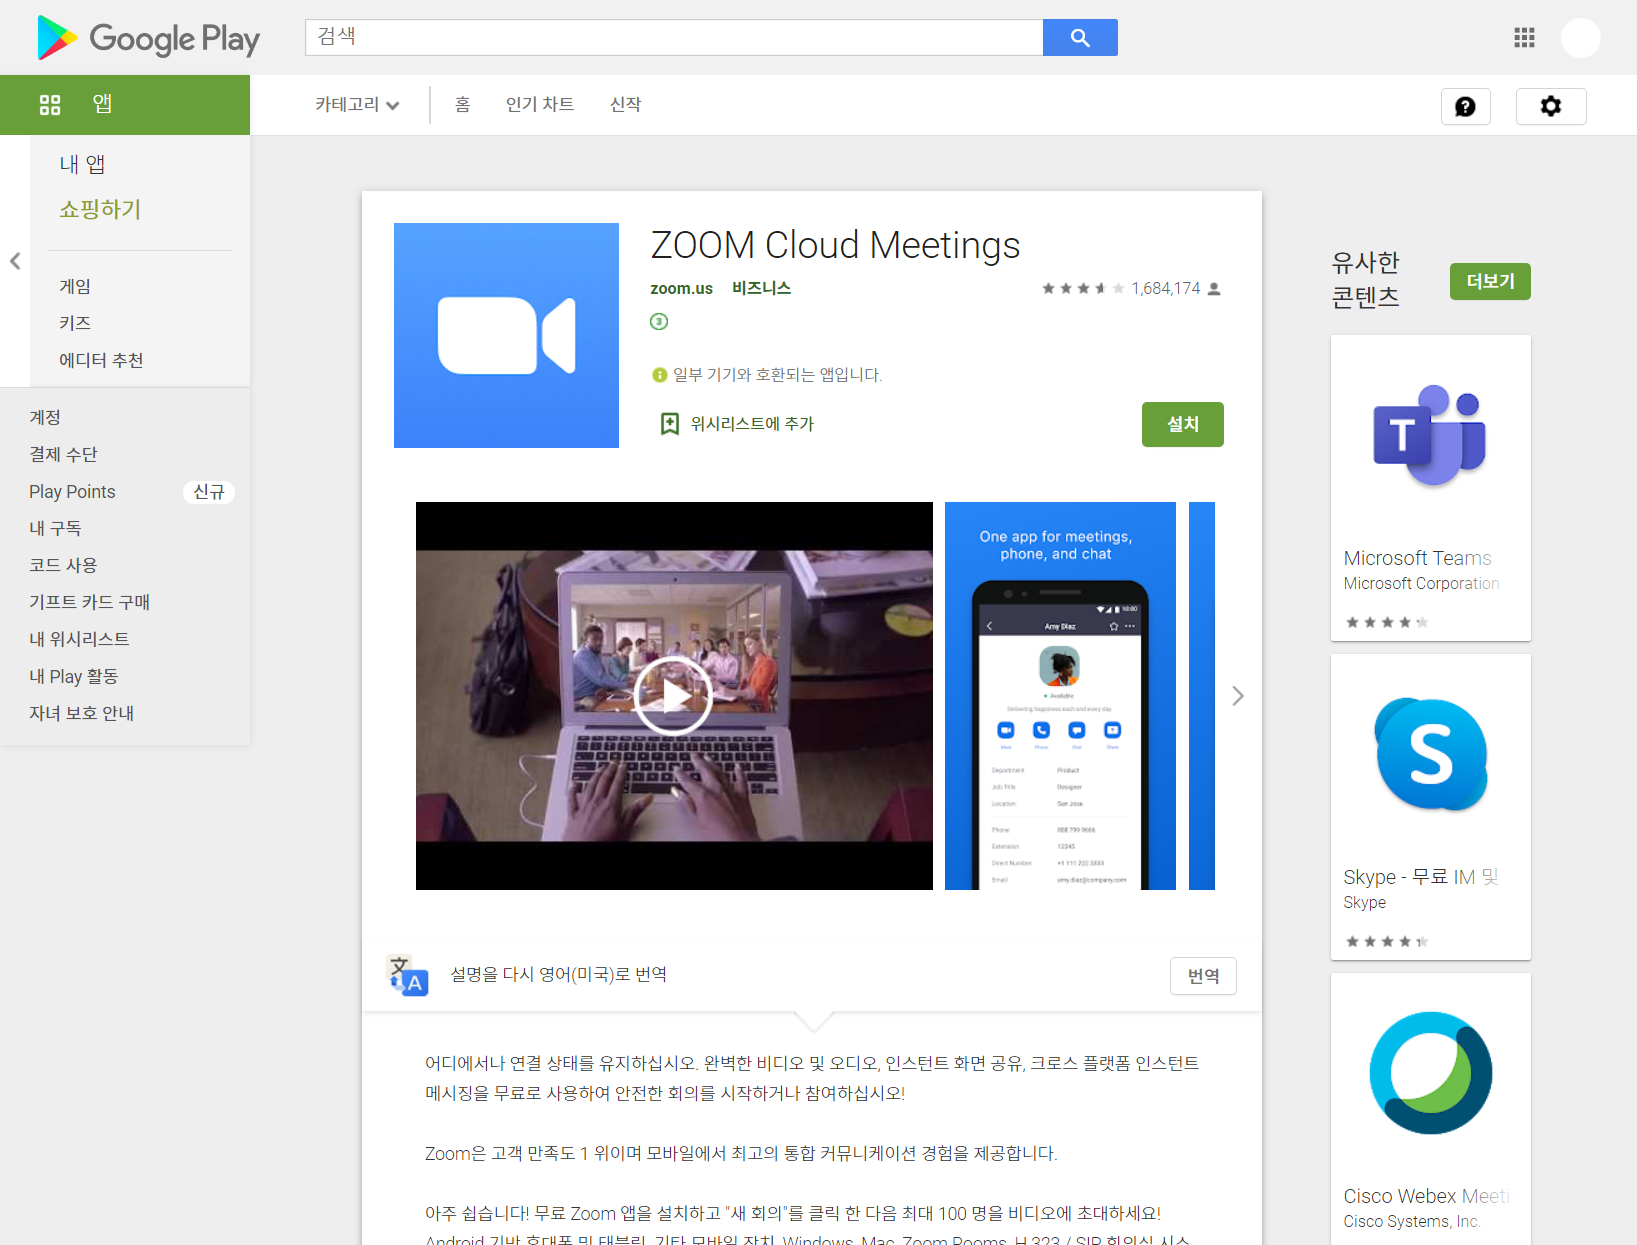Click the translate language icon

point(408,975)
